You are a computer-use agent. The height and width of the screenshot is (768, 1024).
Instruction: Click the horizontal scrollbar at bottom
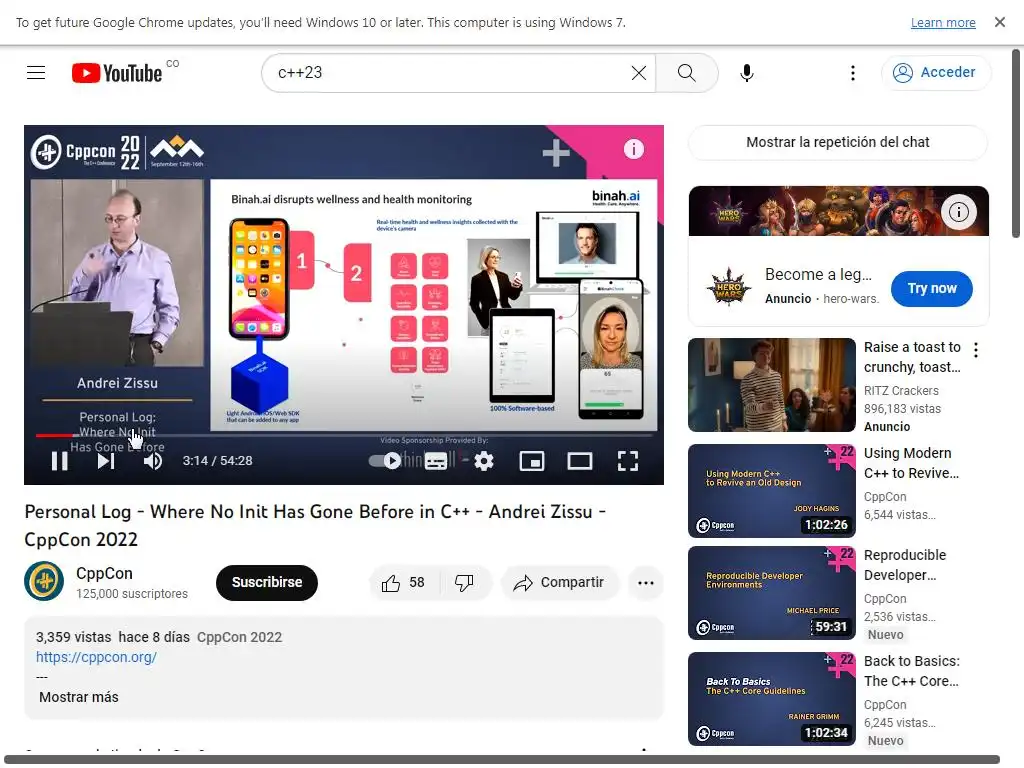[x=502, y=760]
